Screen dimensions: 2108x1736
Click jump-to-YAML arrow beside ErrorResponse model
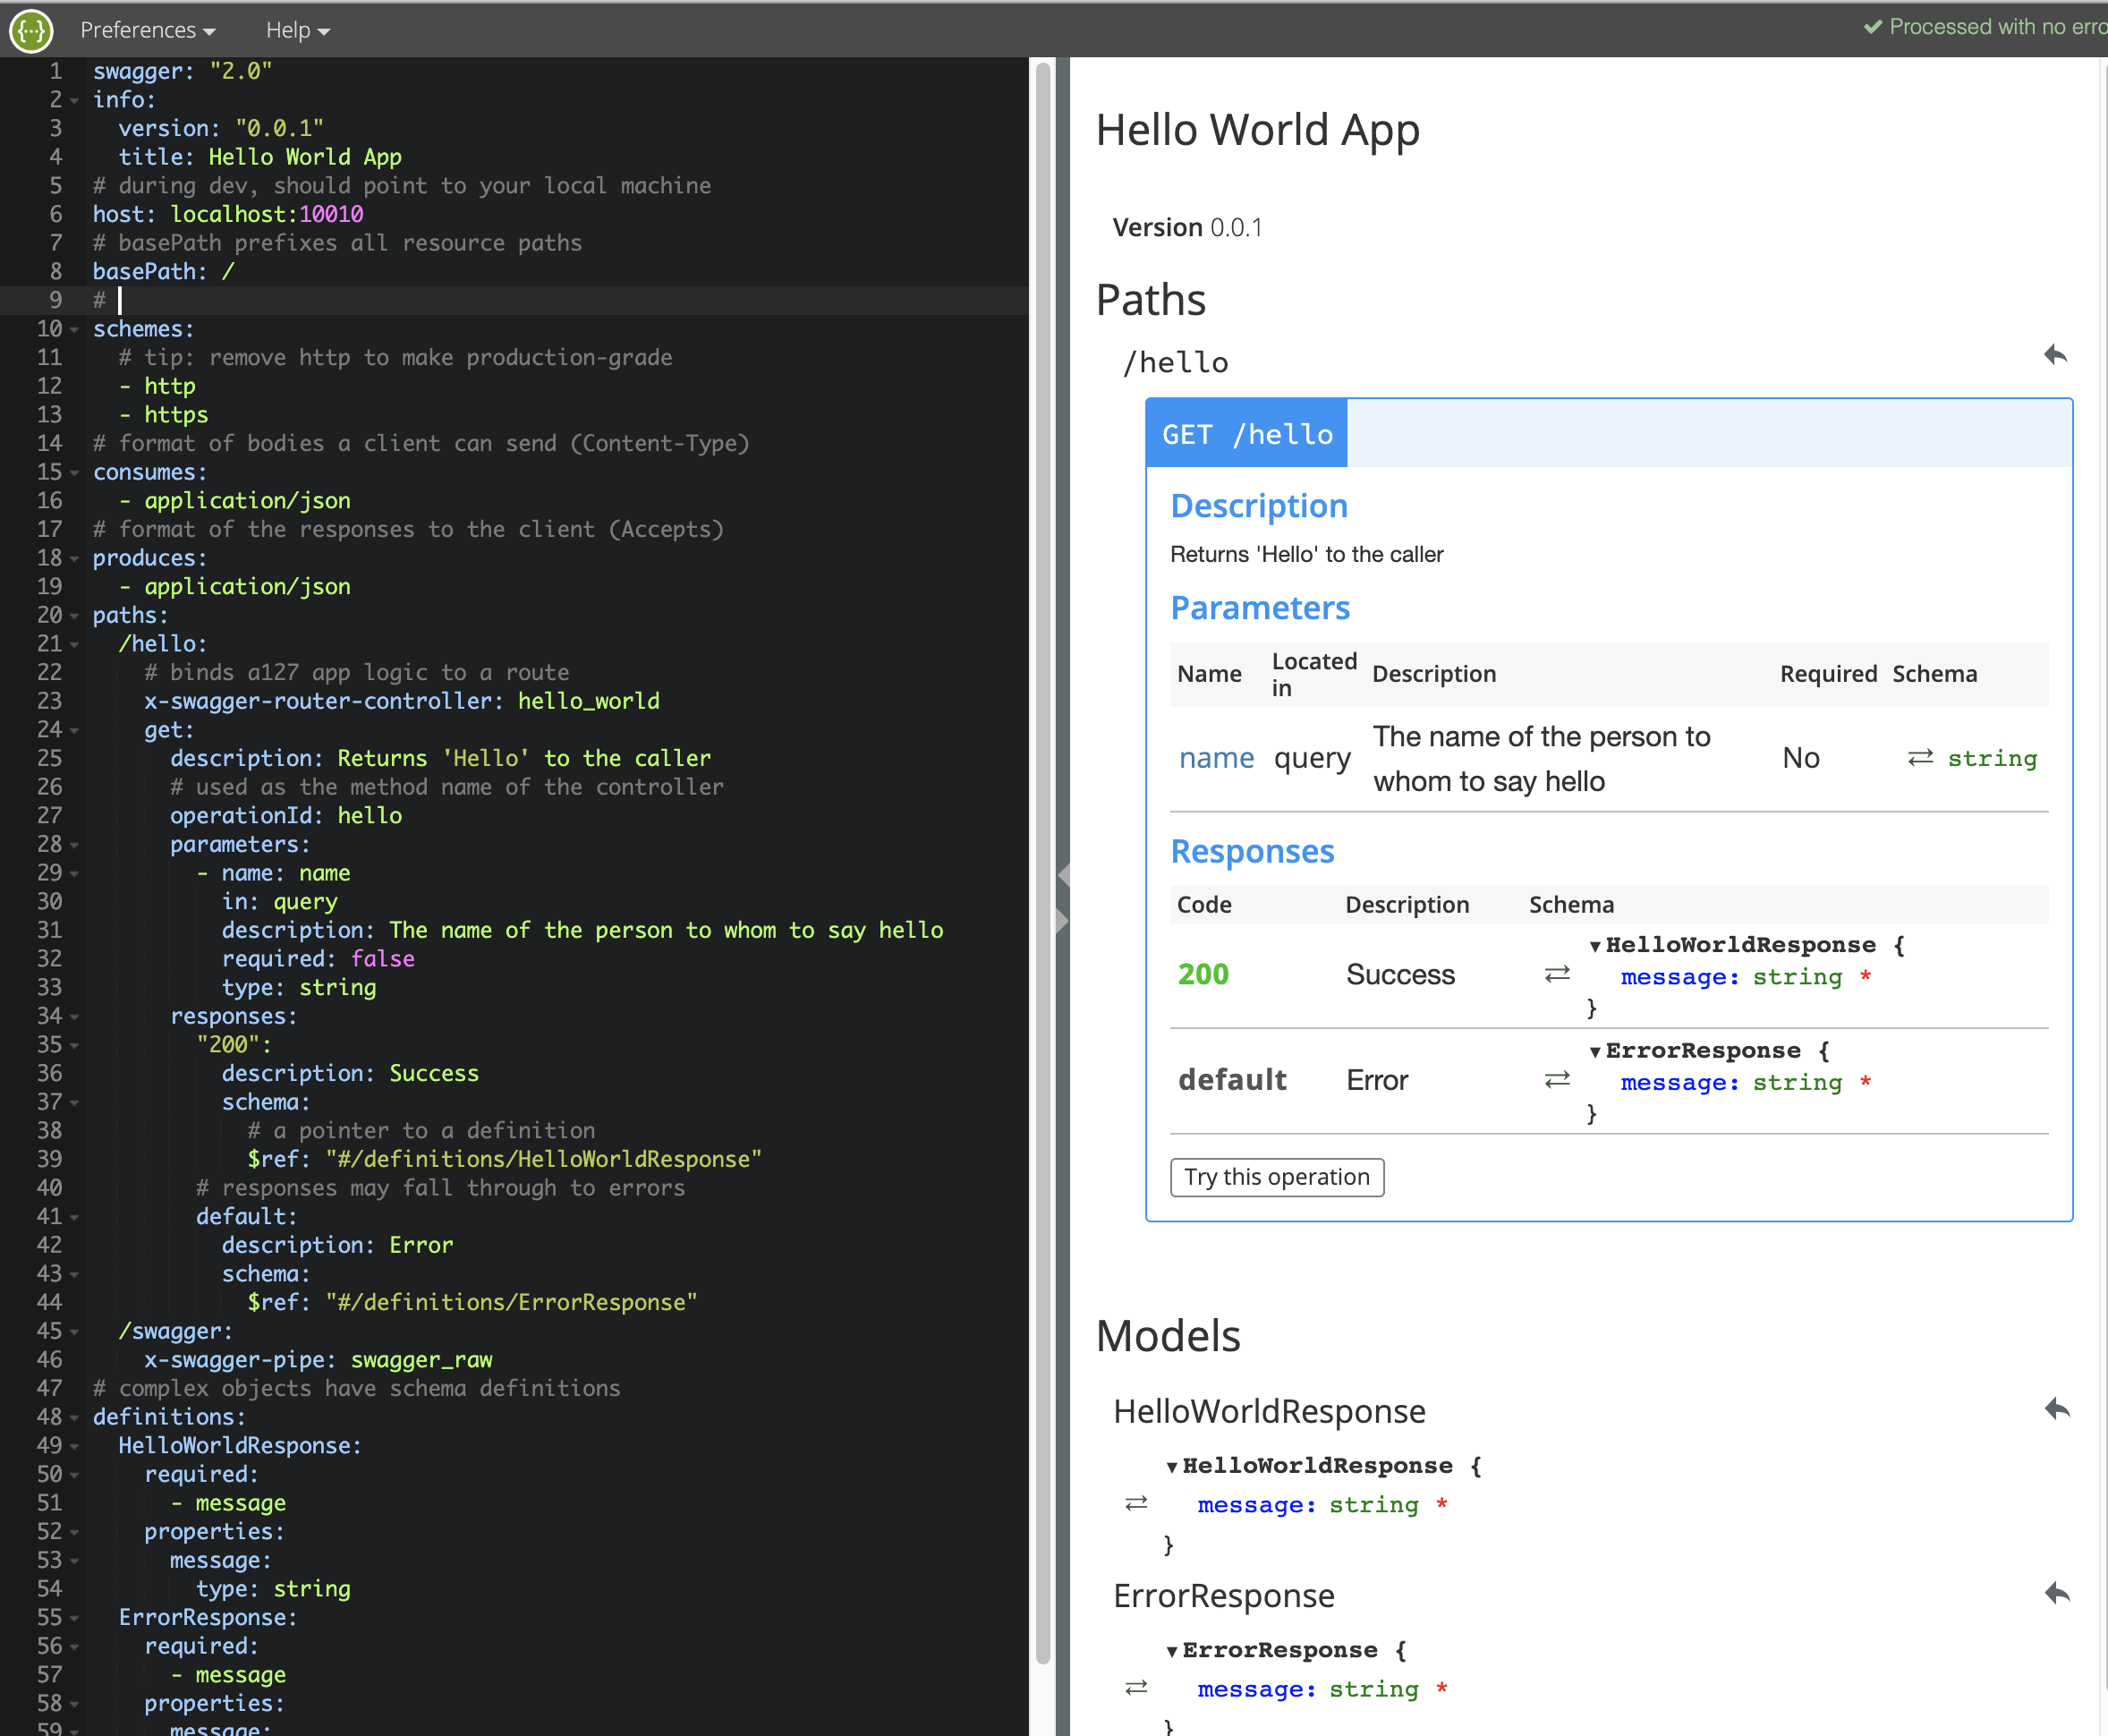click(x=2056, y=1593)
